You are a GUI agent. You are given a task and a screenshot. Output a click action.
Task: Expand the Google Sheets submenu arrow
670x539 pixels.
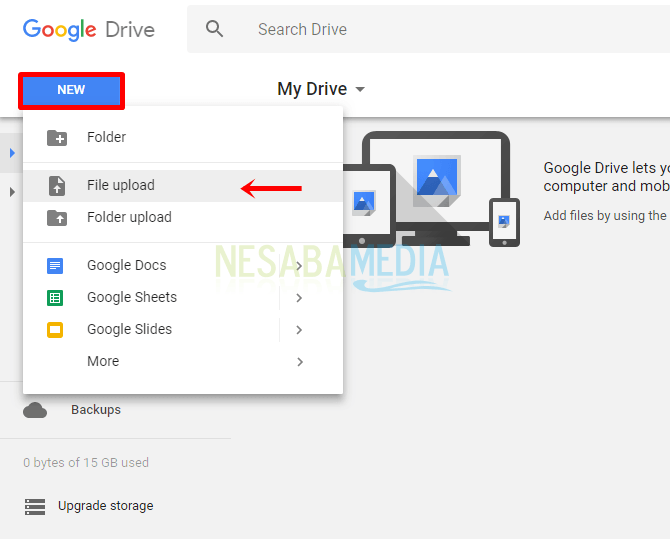pyautogui.click(x=299, y=298)
